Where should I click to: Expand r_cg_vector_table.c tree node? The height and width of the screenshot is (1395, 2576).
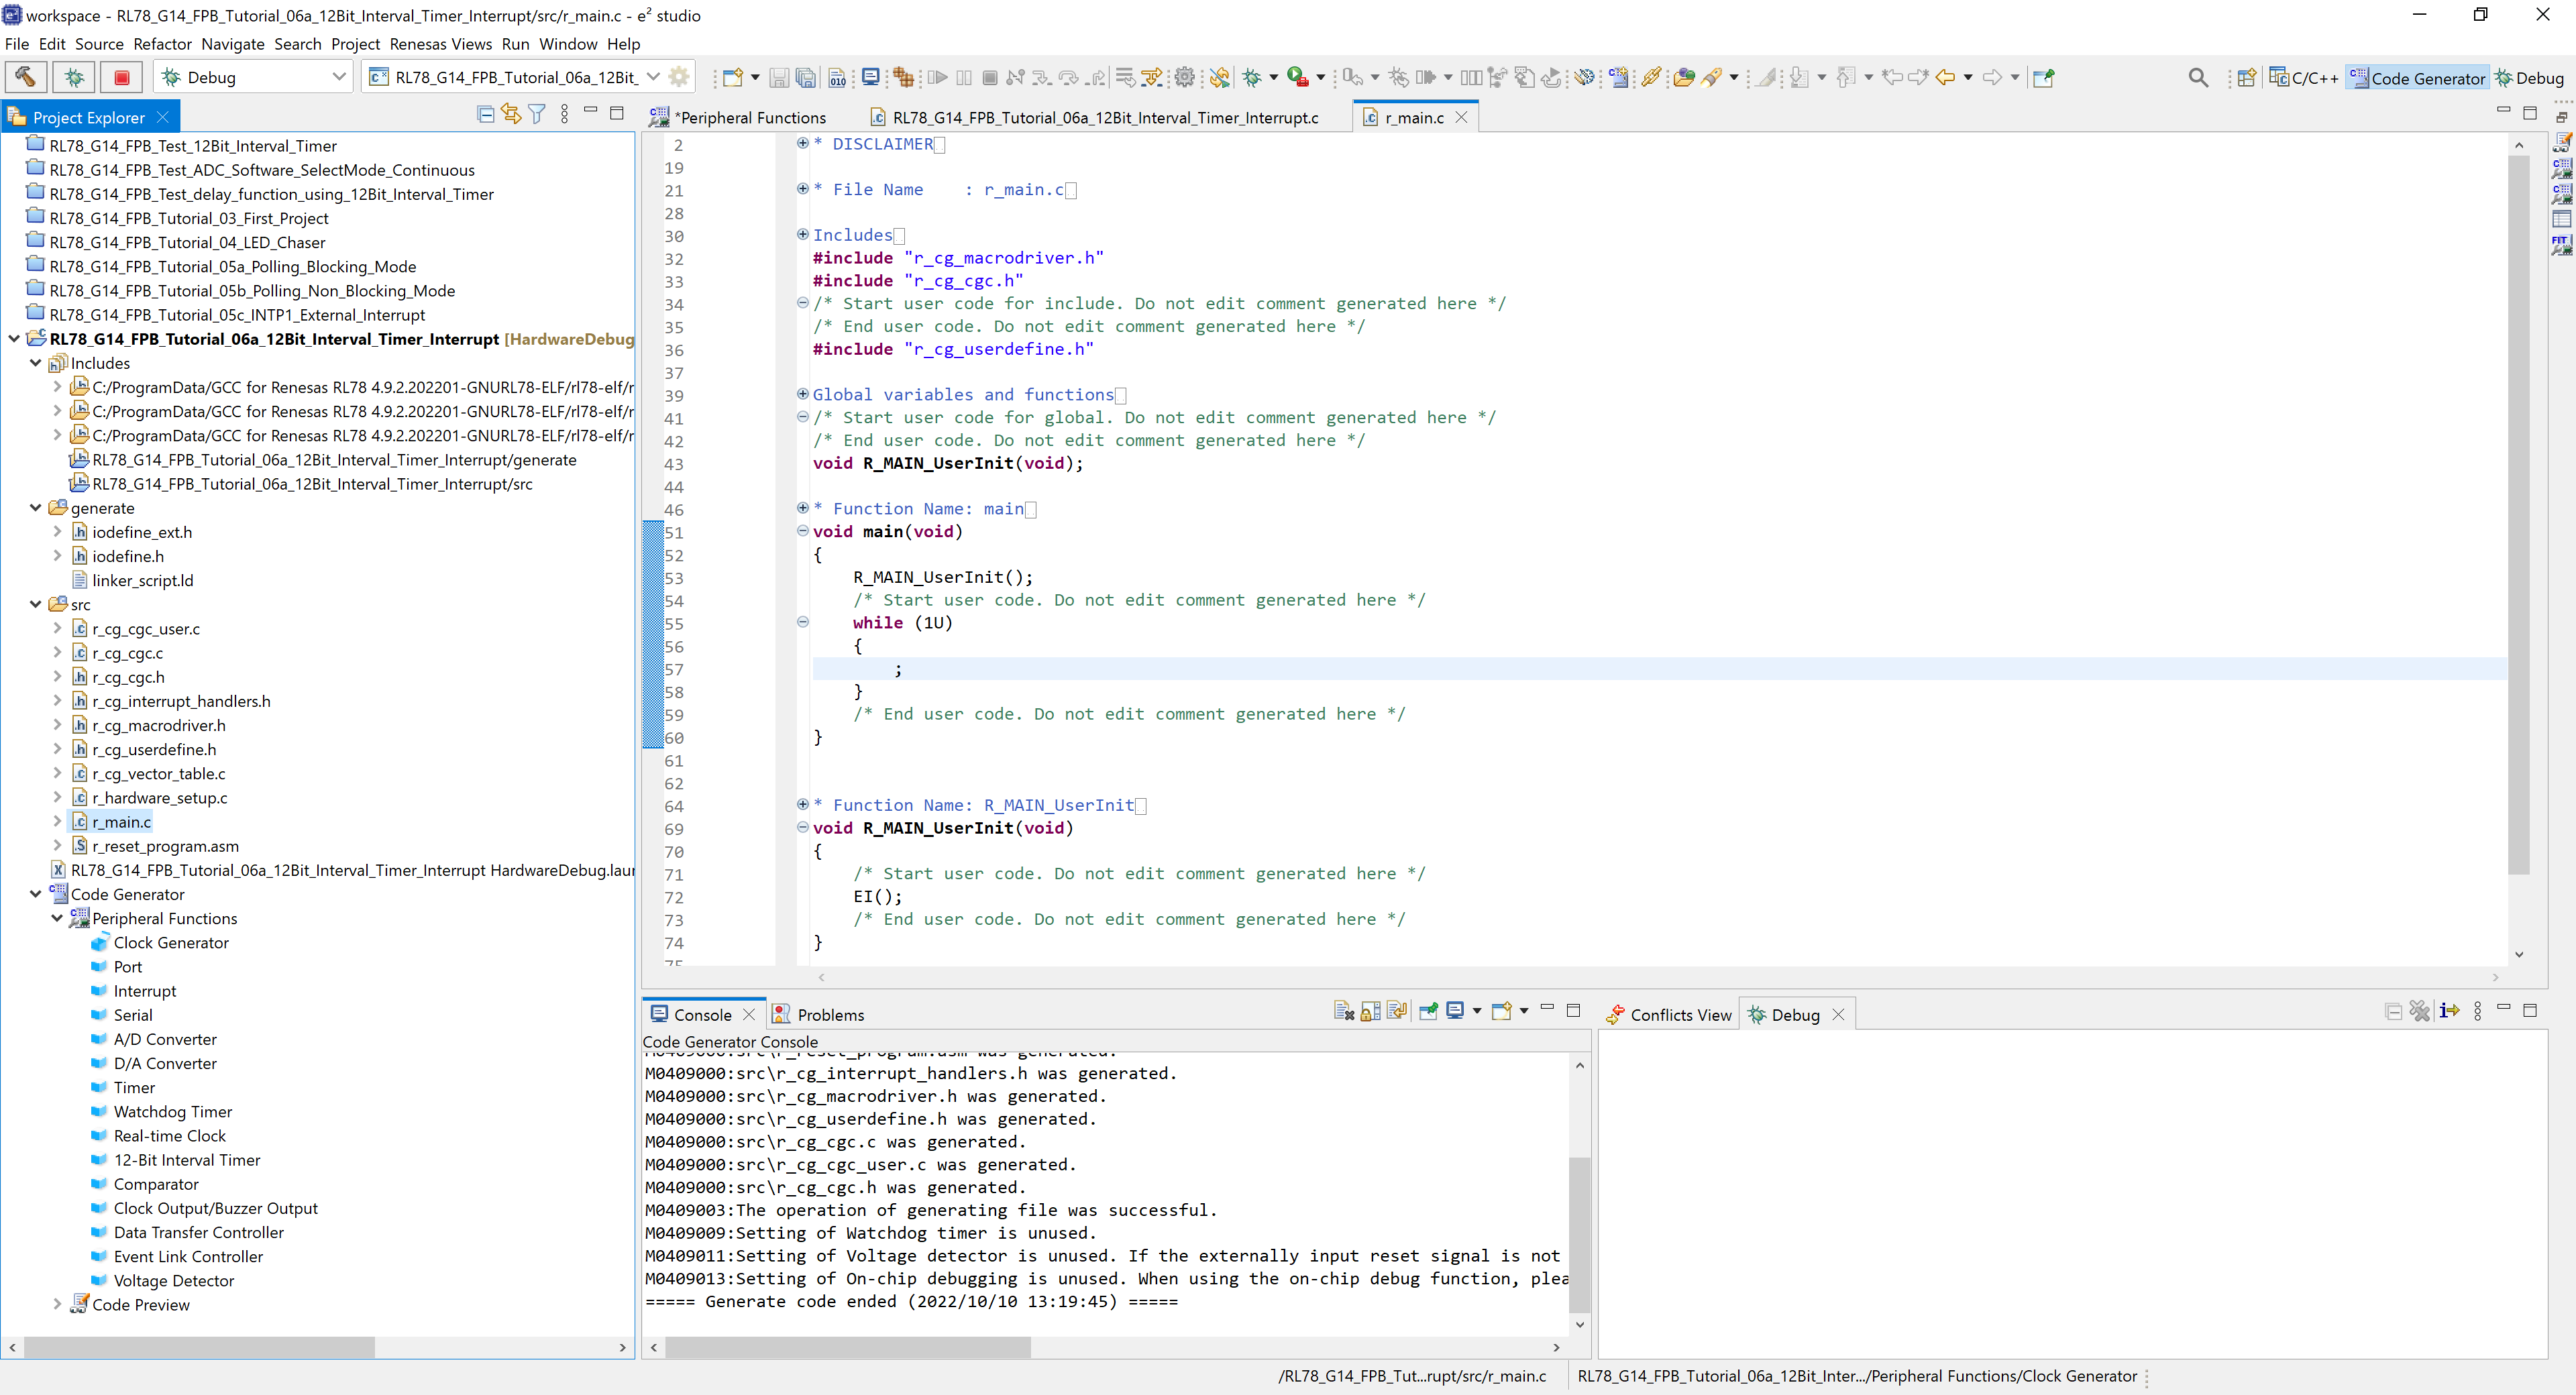coord(57,773)
